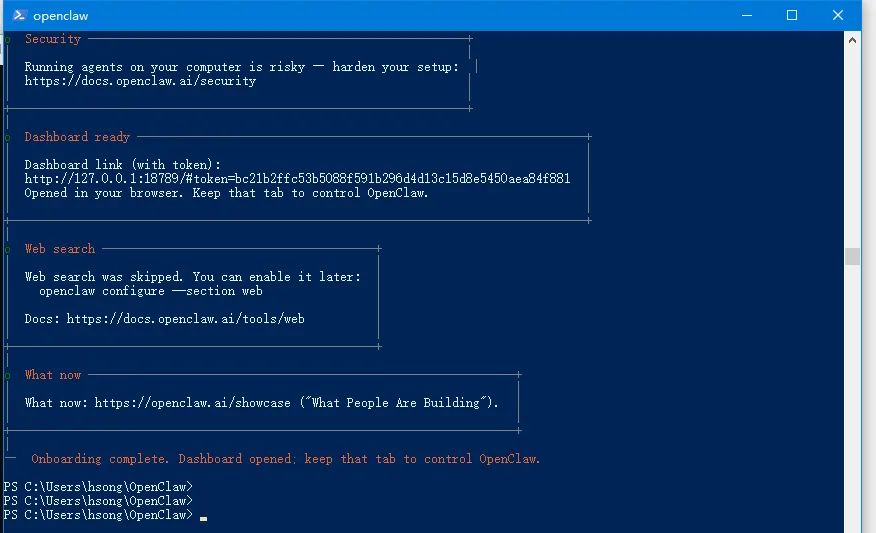Screen dimensions: 876x533
Task: Click the docs.openclaw.ai/tools/web URL
Action: (x=185, y=319)
